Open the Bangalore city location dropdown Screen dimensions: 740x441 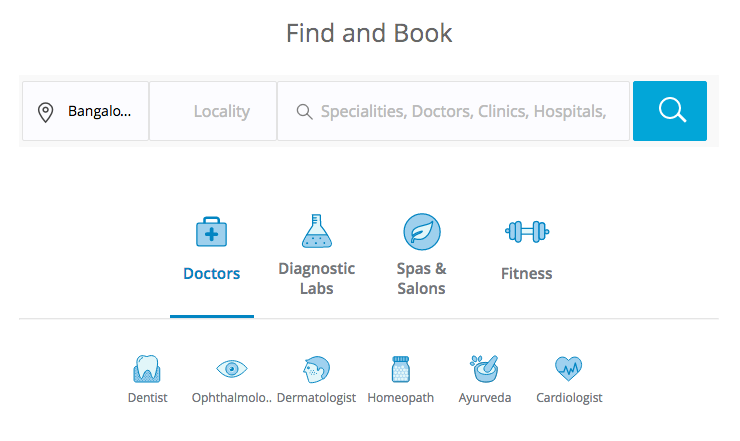coord(85,111)
